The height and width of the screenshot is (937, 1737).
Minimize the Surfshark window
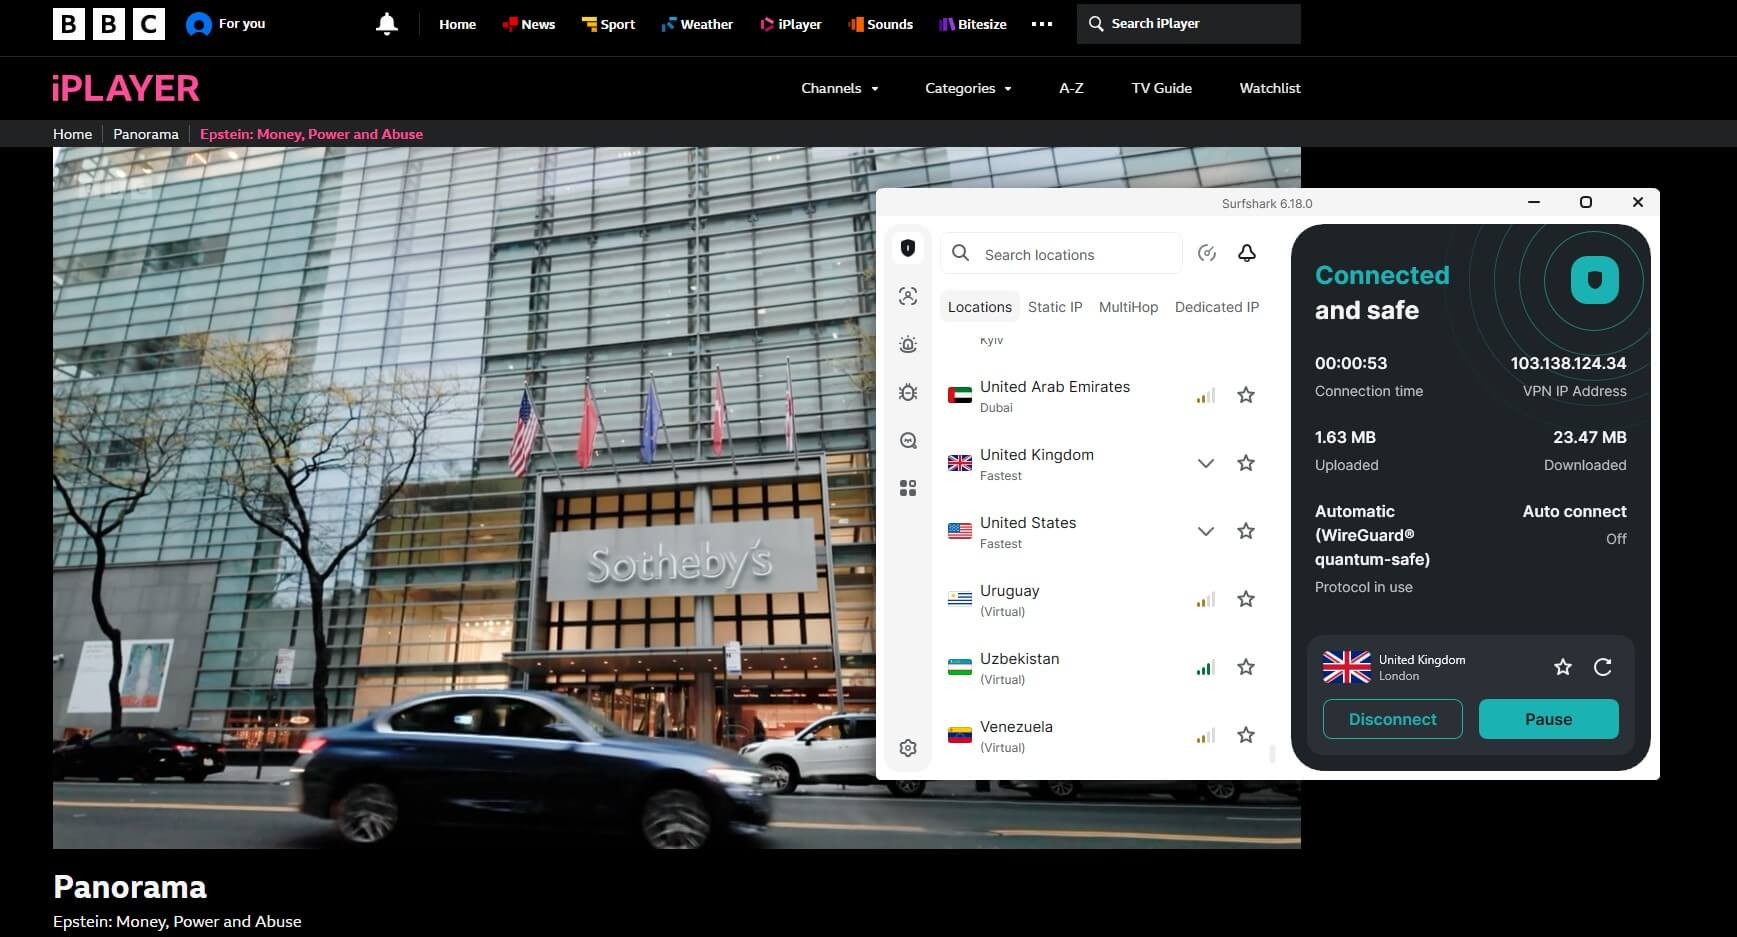[1534, 202]
